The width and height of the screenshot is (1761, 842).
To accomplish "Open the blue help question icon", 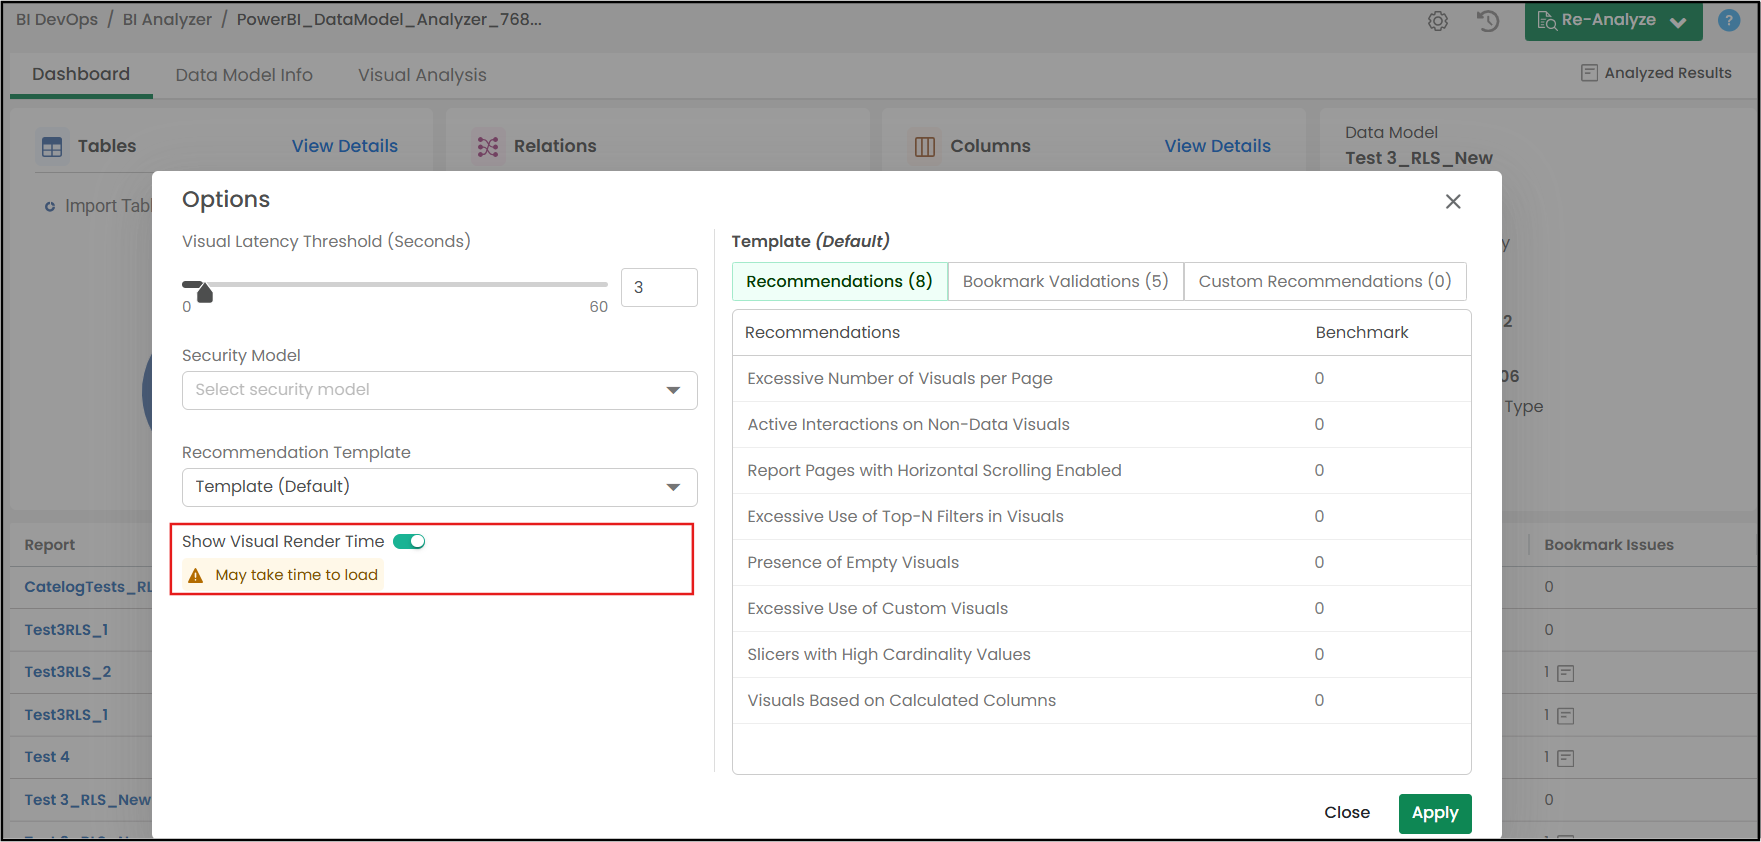I will click(x=1729, y=20).
